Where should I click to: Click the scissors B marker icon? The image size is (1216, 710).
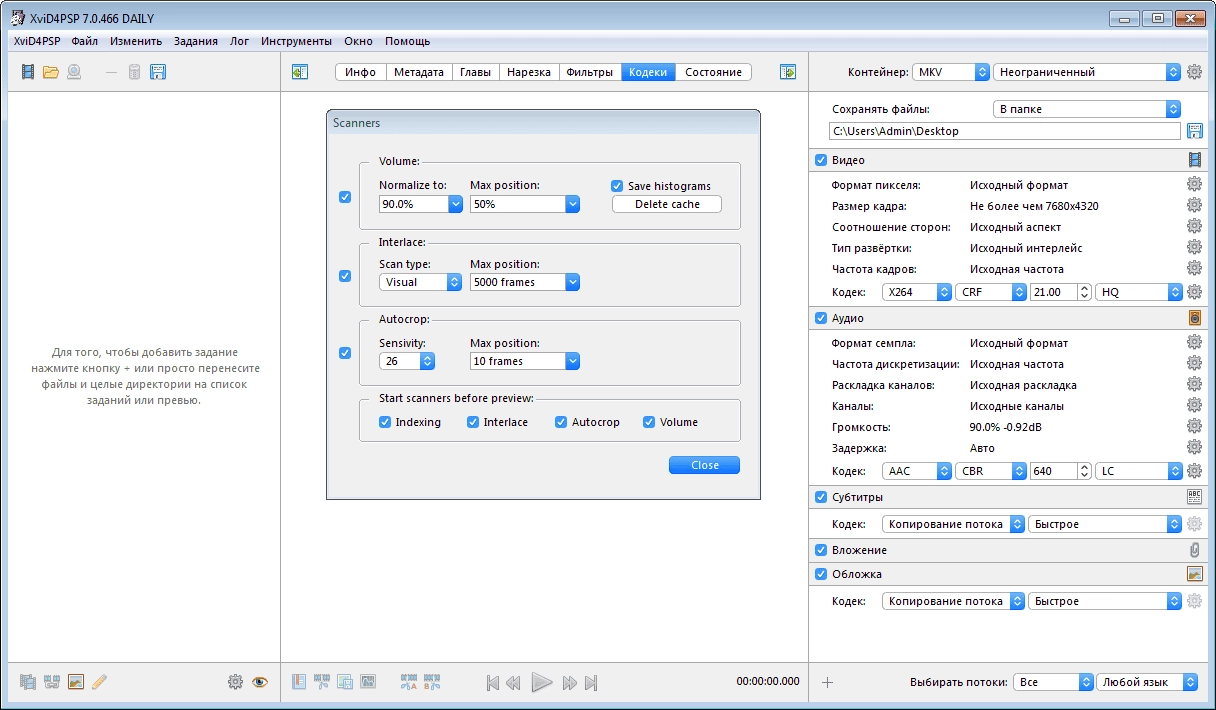tap(433, 682)
